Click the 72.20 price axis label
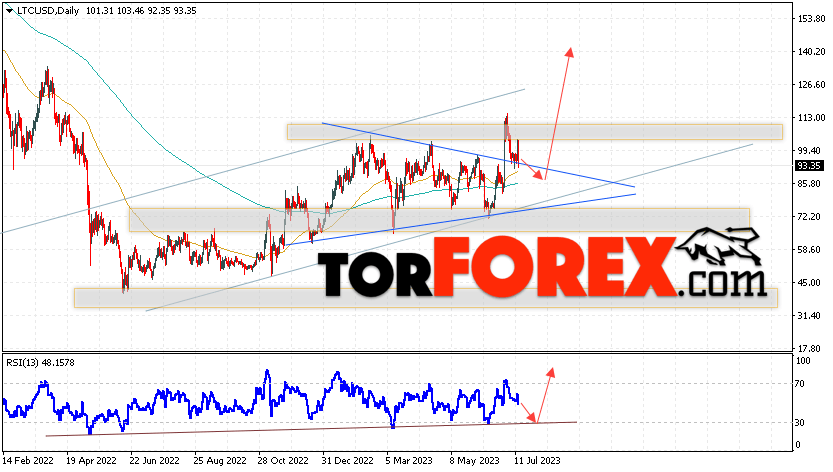 [x=812, y=216]
